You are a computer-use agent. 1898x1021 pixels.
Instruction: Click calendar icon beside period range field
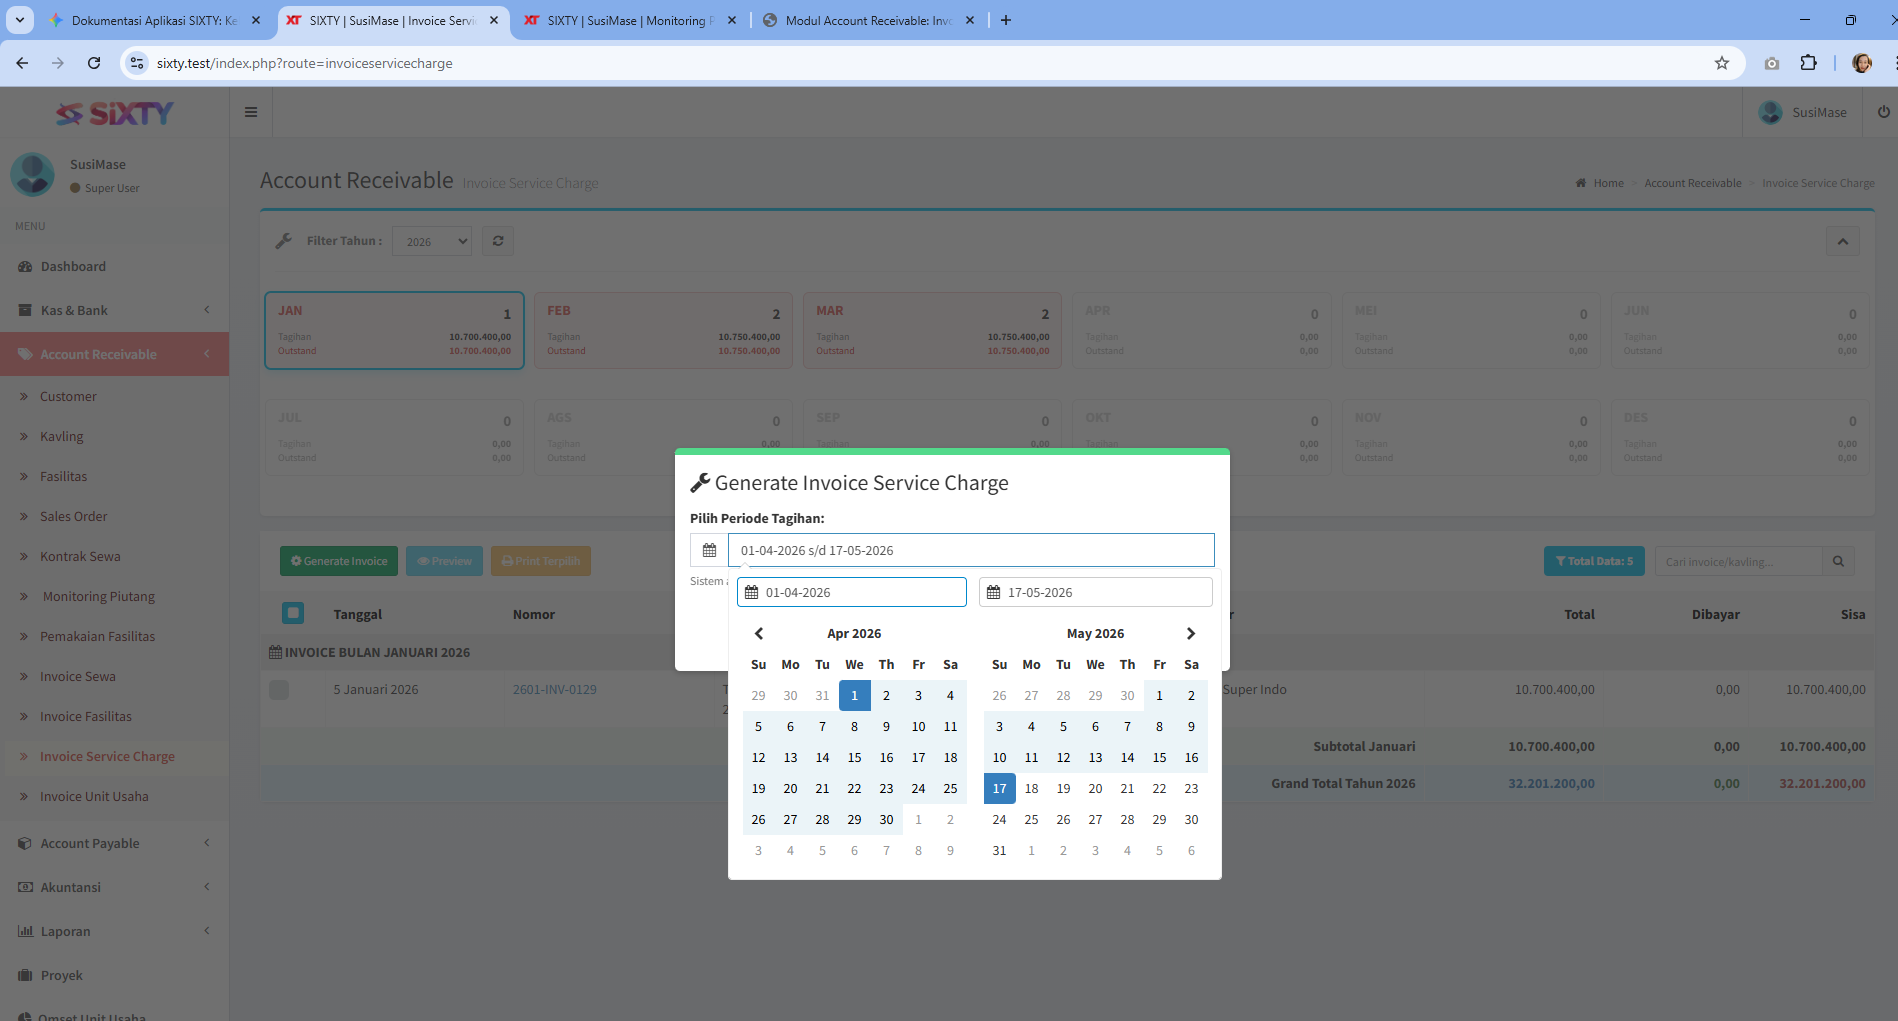(709, 550)
